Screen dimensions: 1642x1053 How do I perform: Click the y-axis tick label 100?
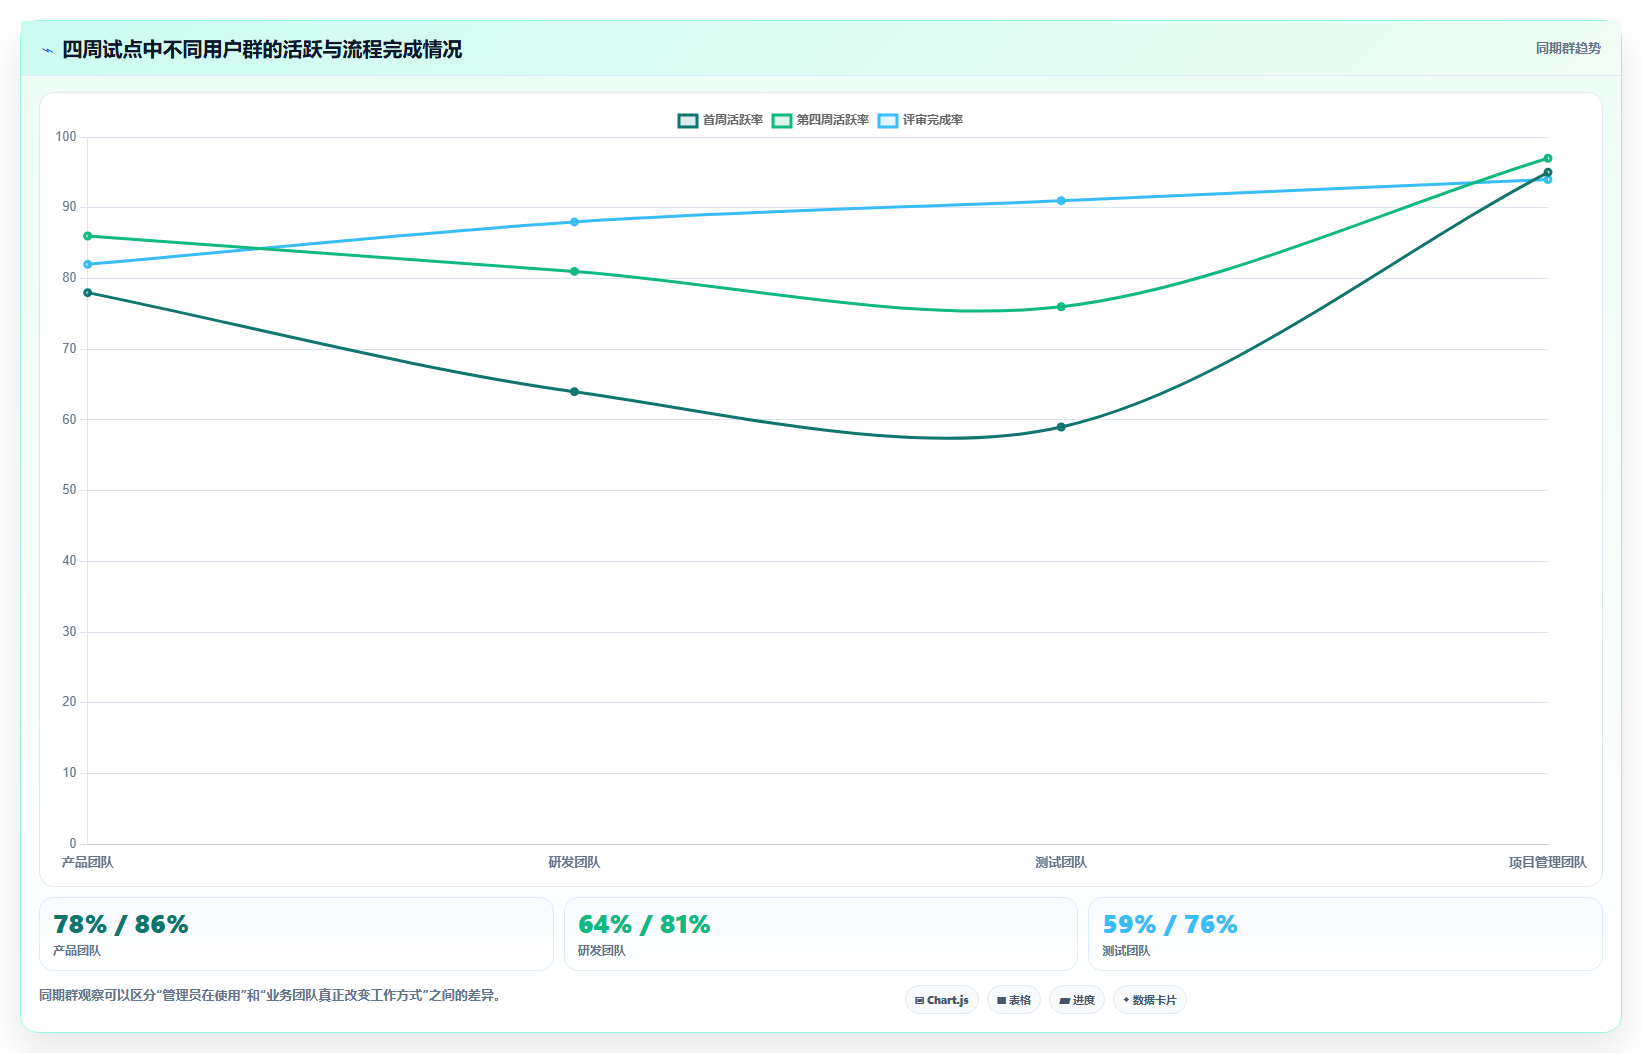[x=66, y=137]
